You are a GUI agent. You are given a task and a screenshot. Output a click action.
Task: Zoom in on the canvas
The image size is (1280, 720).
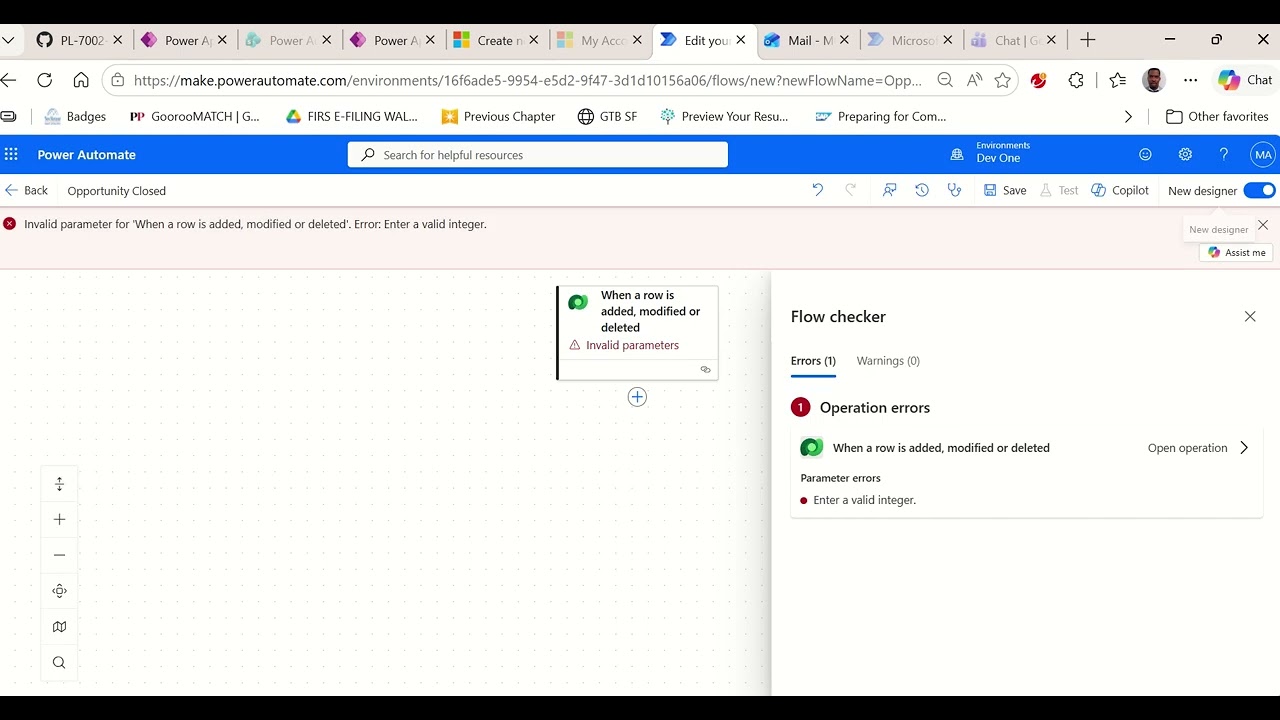click(59, 519)
